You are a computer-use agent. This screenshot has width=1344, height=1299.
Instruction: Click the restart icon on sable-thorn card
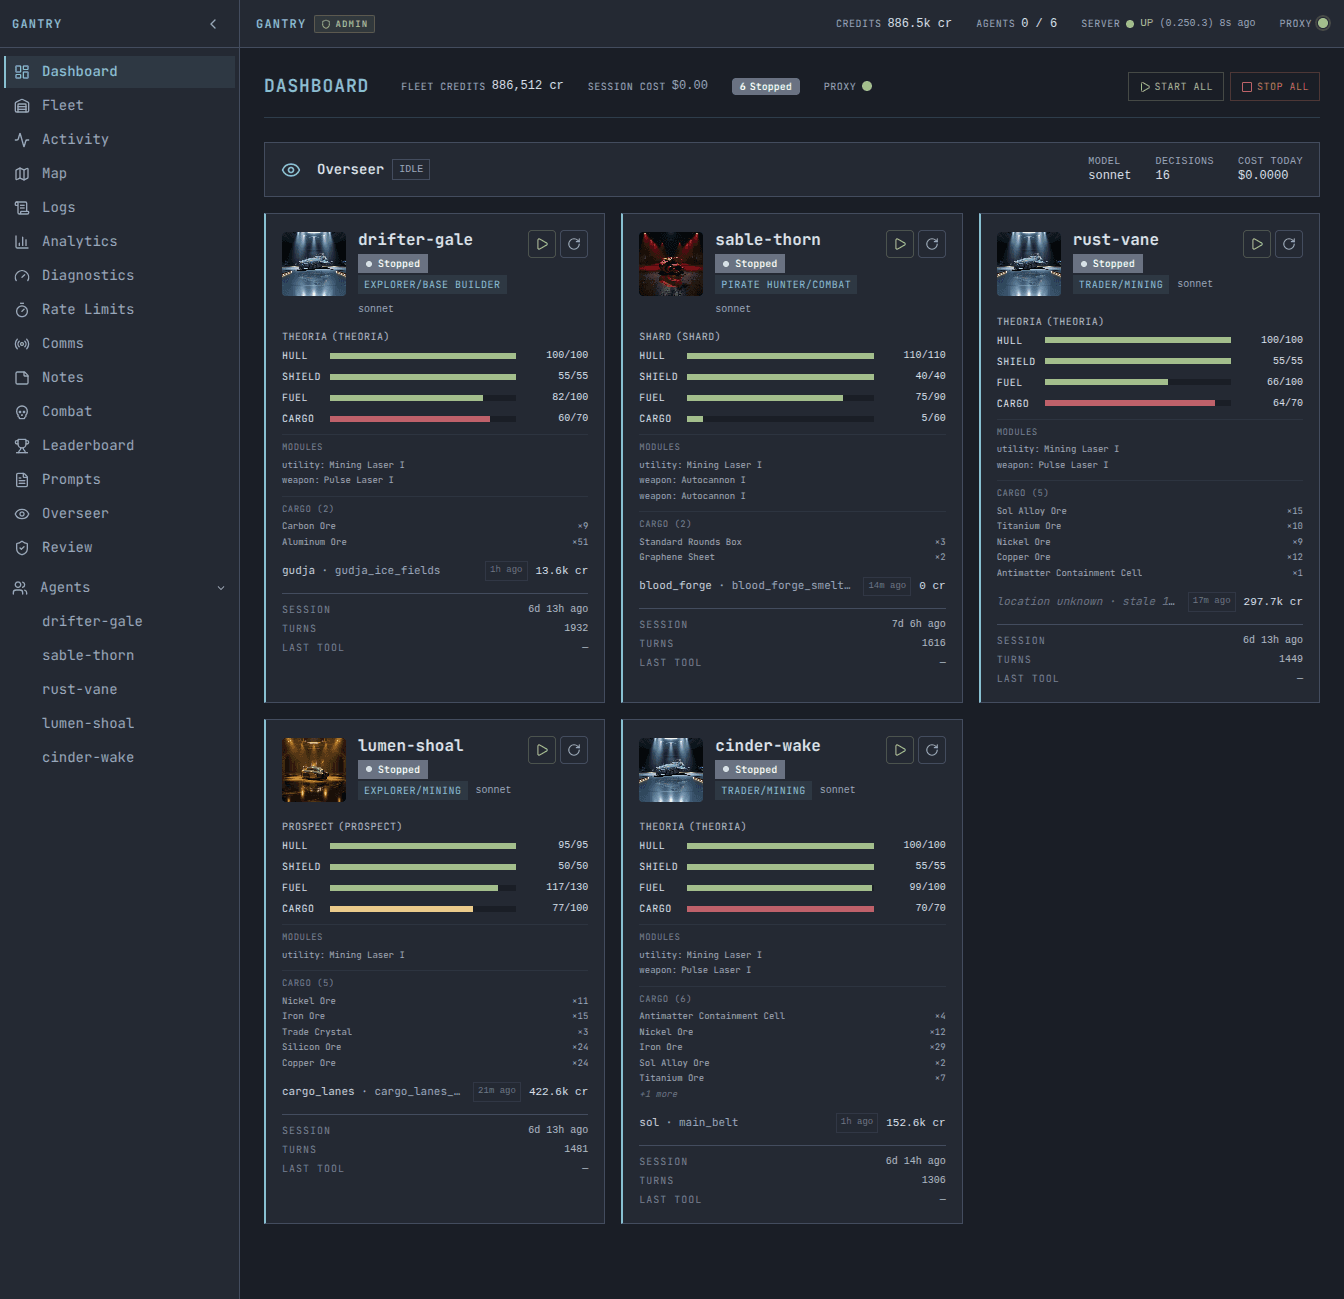(x=932, y=244)
